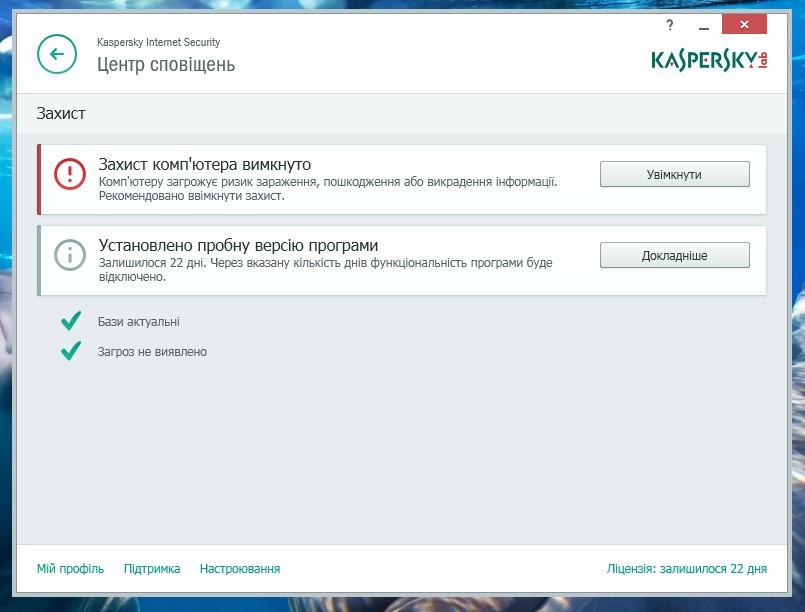Click the trial version info icon
The height and width of the screenshot is (612, 805).
[70, 255]
